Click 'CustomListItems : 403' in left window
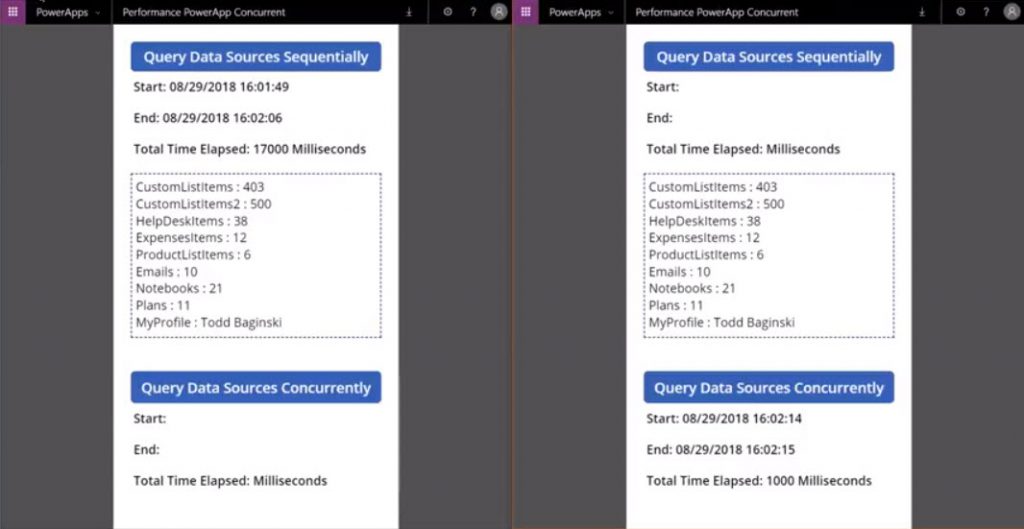Image resolution: width=1024 pixels, height=529 pixels. (200, 187)
